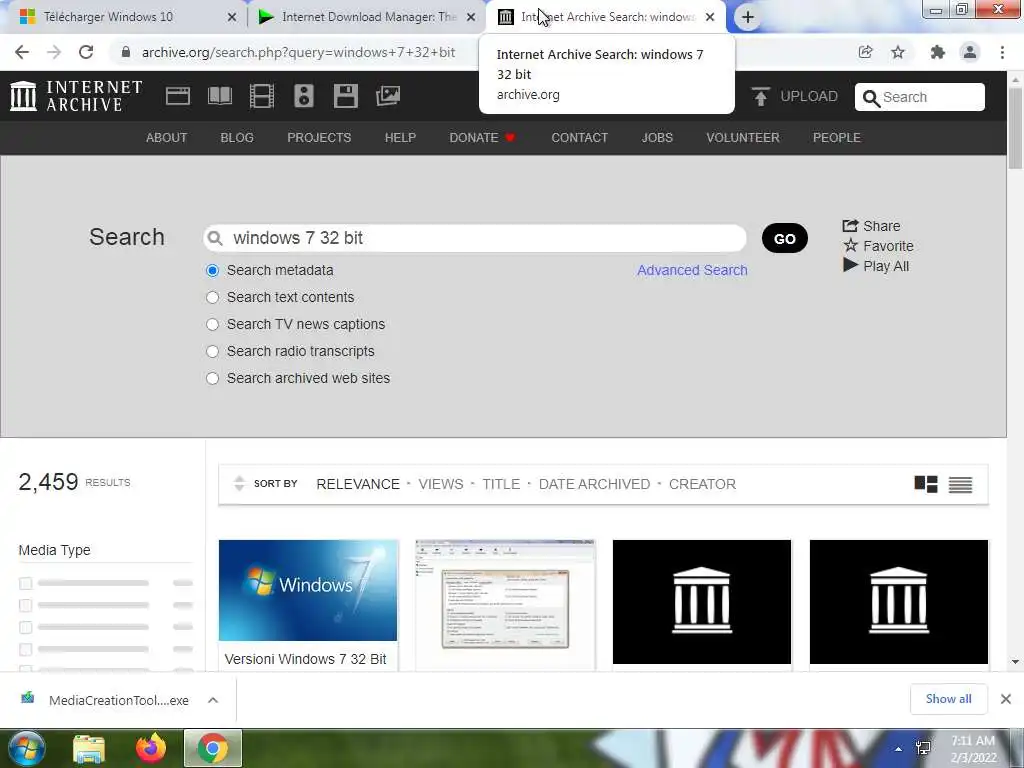The height and width of the screenshot is (768, 1024).
Task: Open the DONATE menu item
Action: coord(482,138)
